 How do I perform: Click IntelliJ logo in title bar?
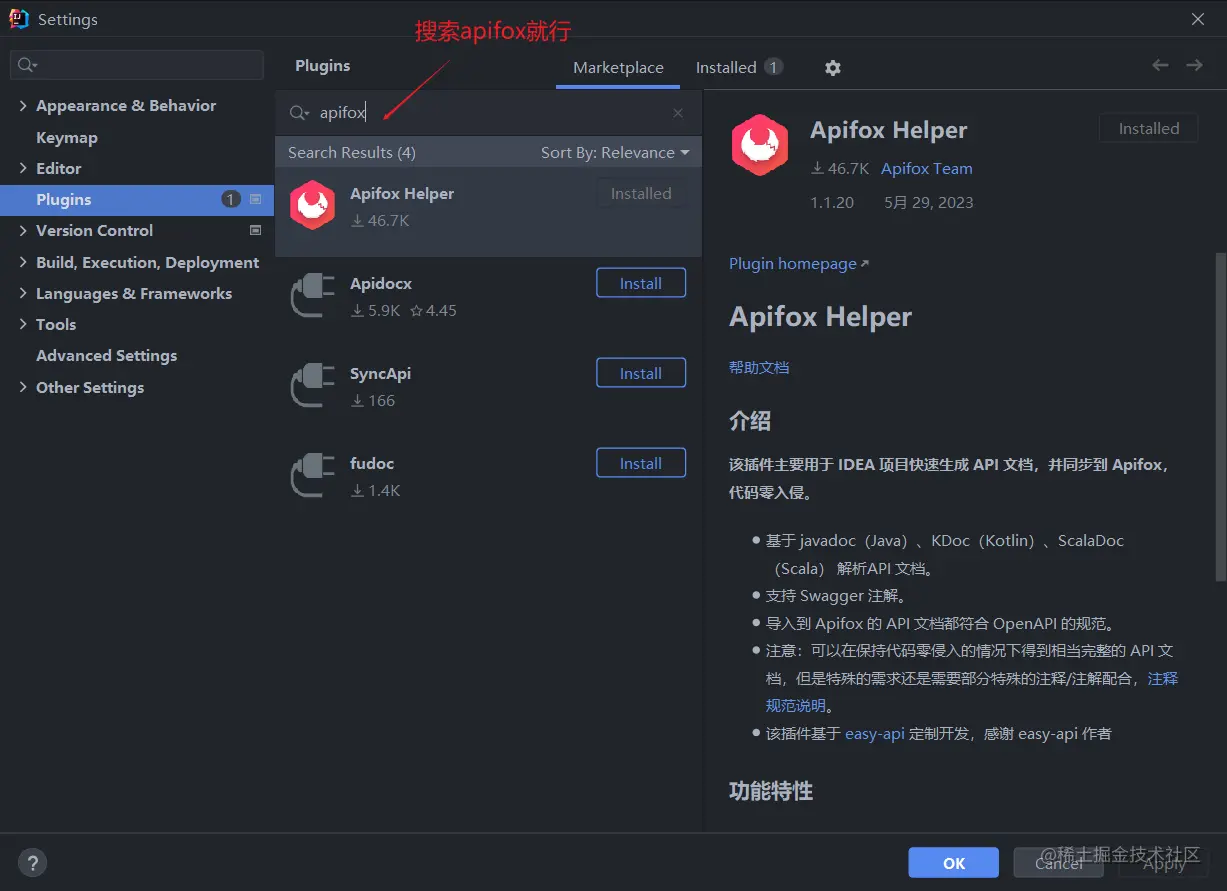point(19,19)
